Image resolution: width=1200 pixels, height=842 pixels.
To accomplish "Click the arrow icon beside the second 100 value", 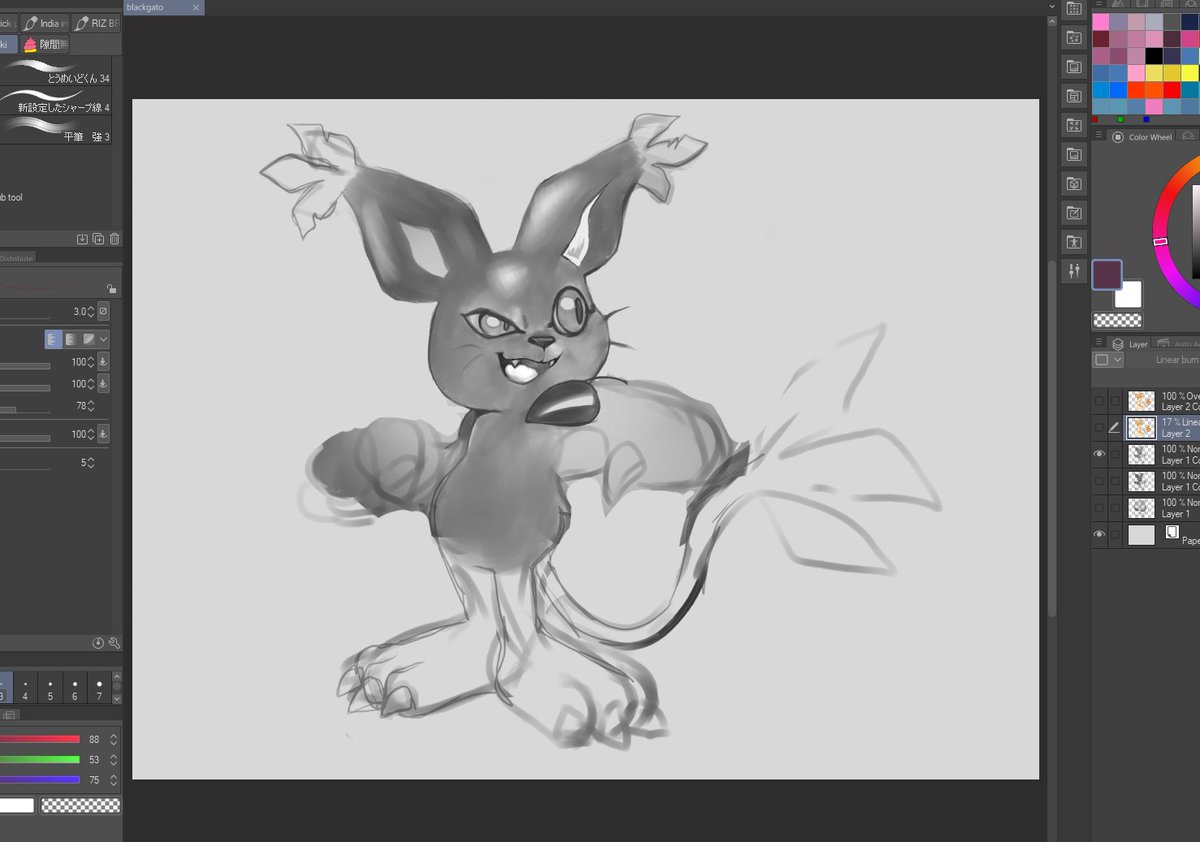I will (103, 384).
